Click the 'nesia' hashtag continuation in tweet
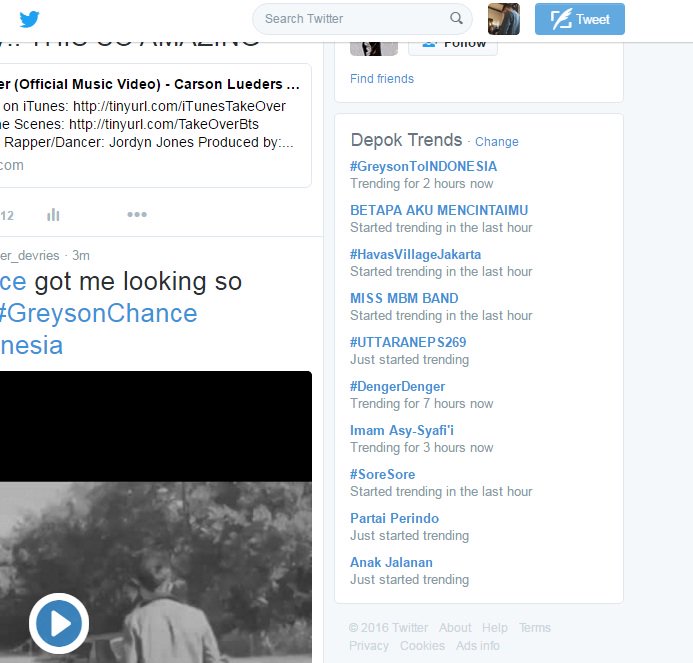The height and width of the screenshot is (663, 693). [31, 345]
